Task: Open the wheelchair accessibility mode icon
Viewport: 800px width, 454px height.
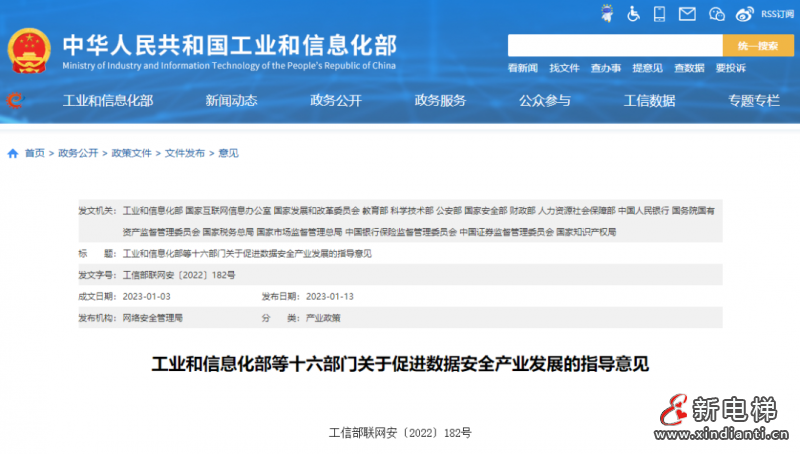Action: tap(633, 14)
